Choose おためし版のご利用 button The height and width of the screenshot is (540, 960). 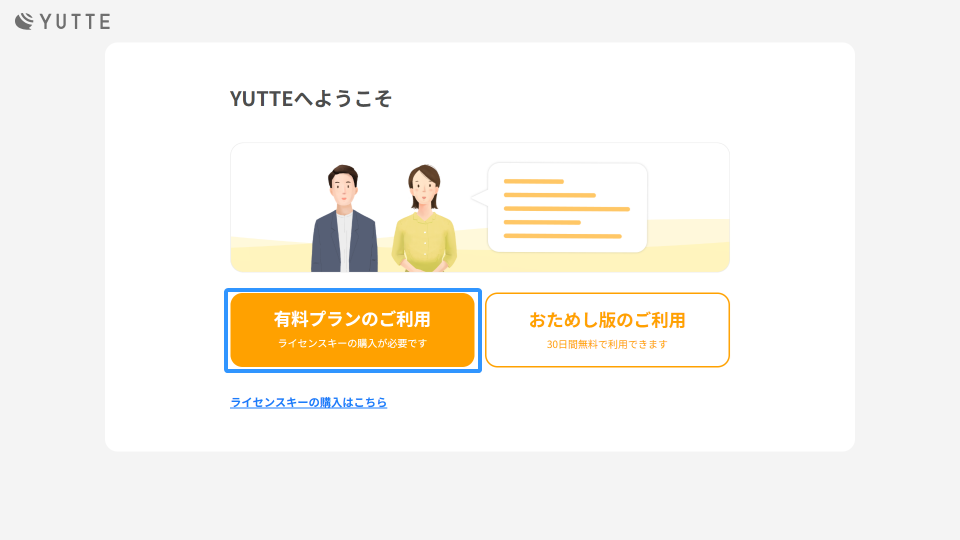pyautogui.click(x=607, y=330)
